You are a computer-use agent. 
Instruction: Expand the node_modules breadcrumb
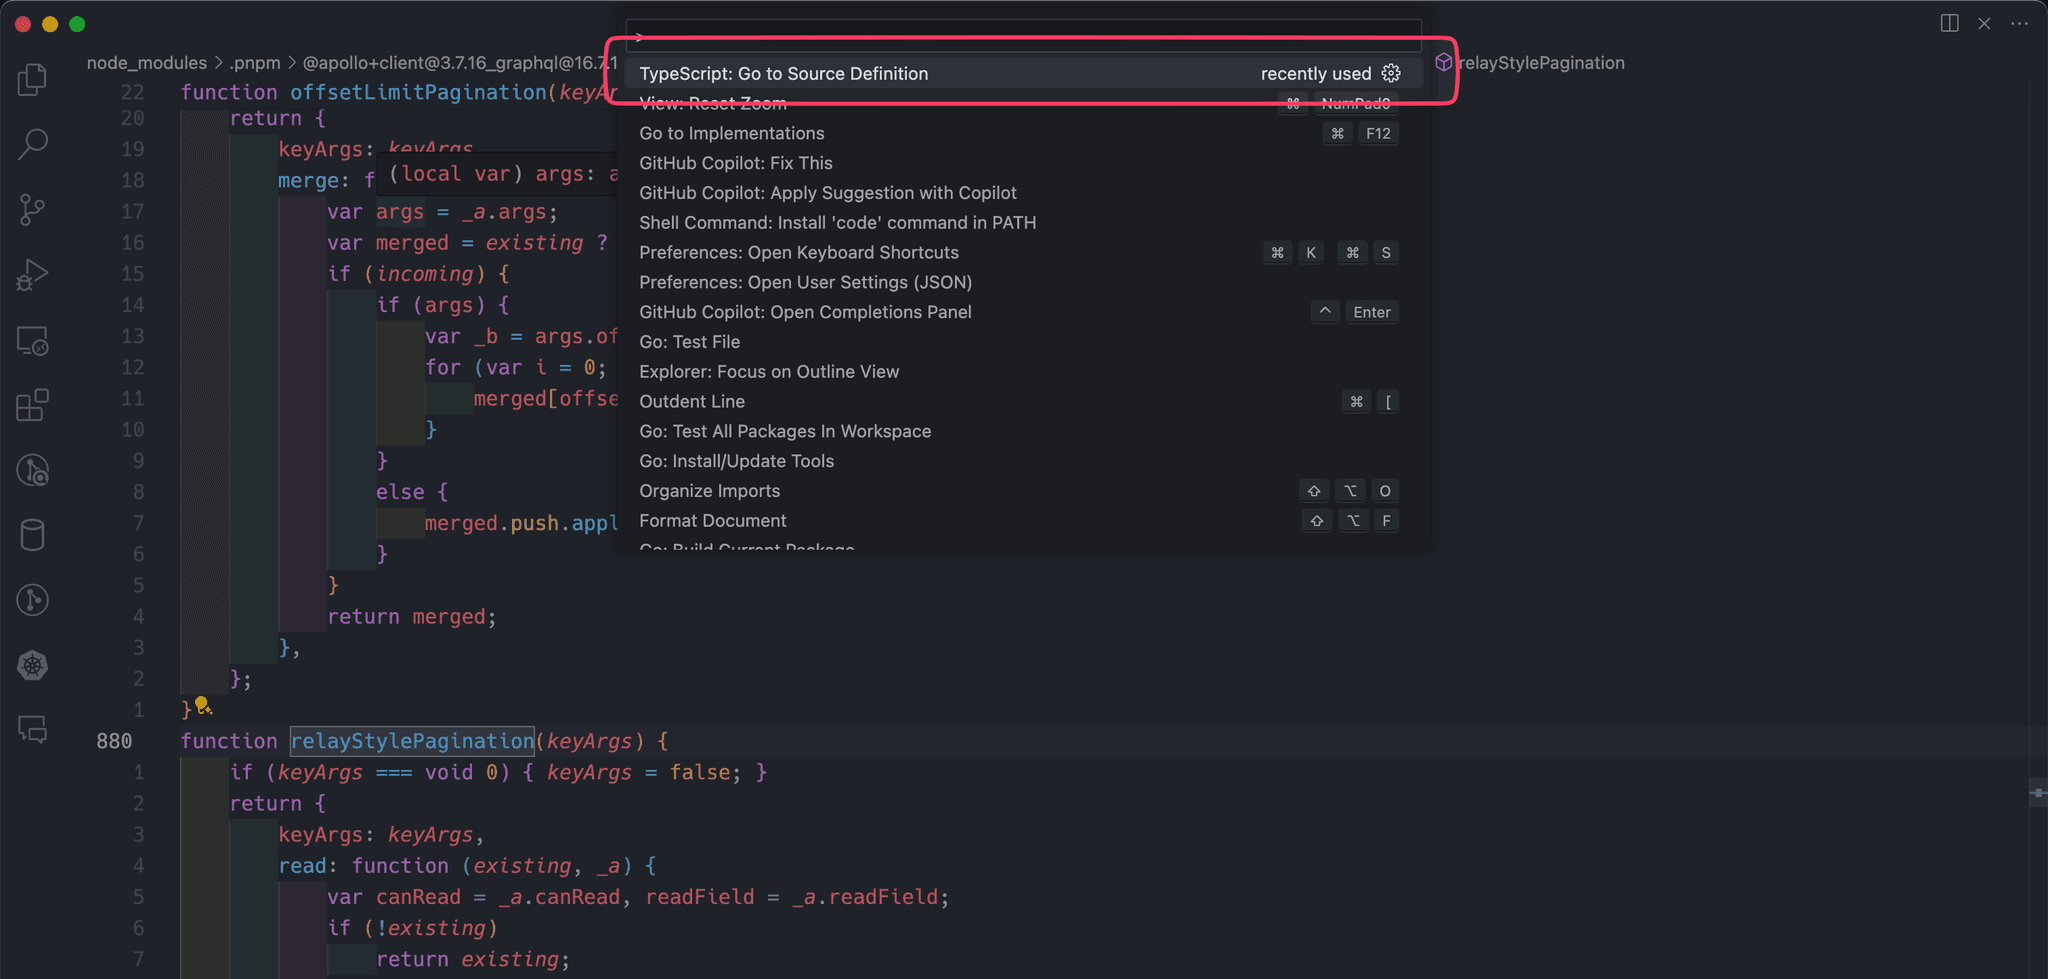click(146, 63)
